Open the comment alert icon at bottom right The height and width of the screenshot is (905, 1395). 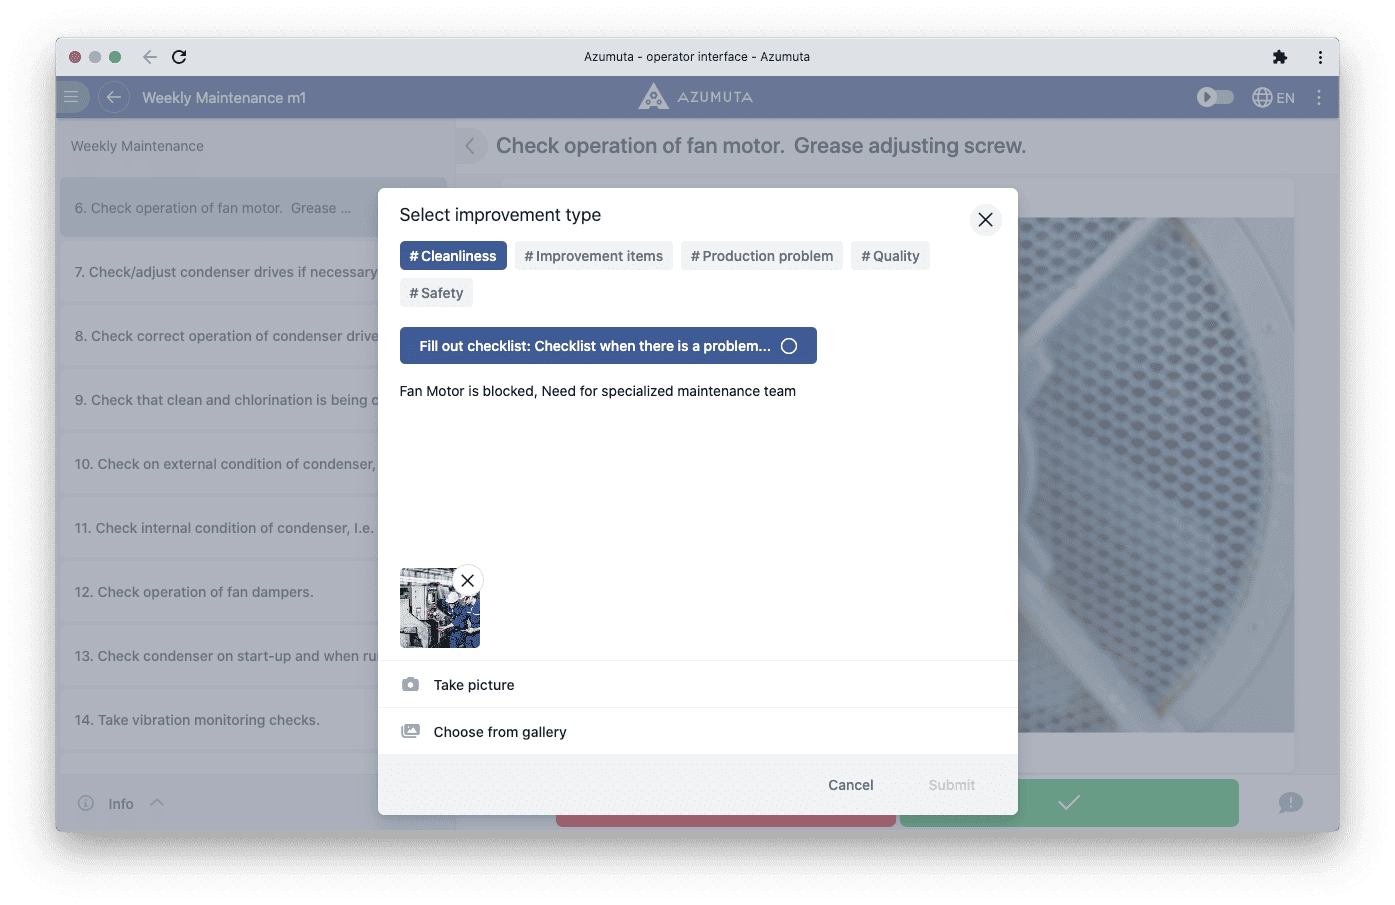coord(1290,803)
